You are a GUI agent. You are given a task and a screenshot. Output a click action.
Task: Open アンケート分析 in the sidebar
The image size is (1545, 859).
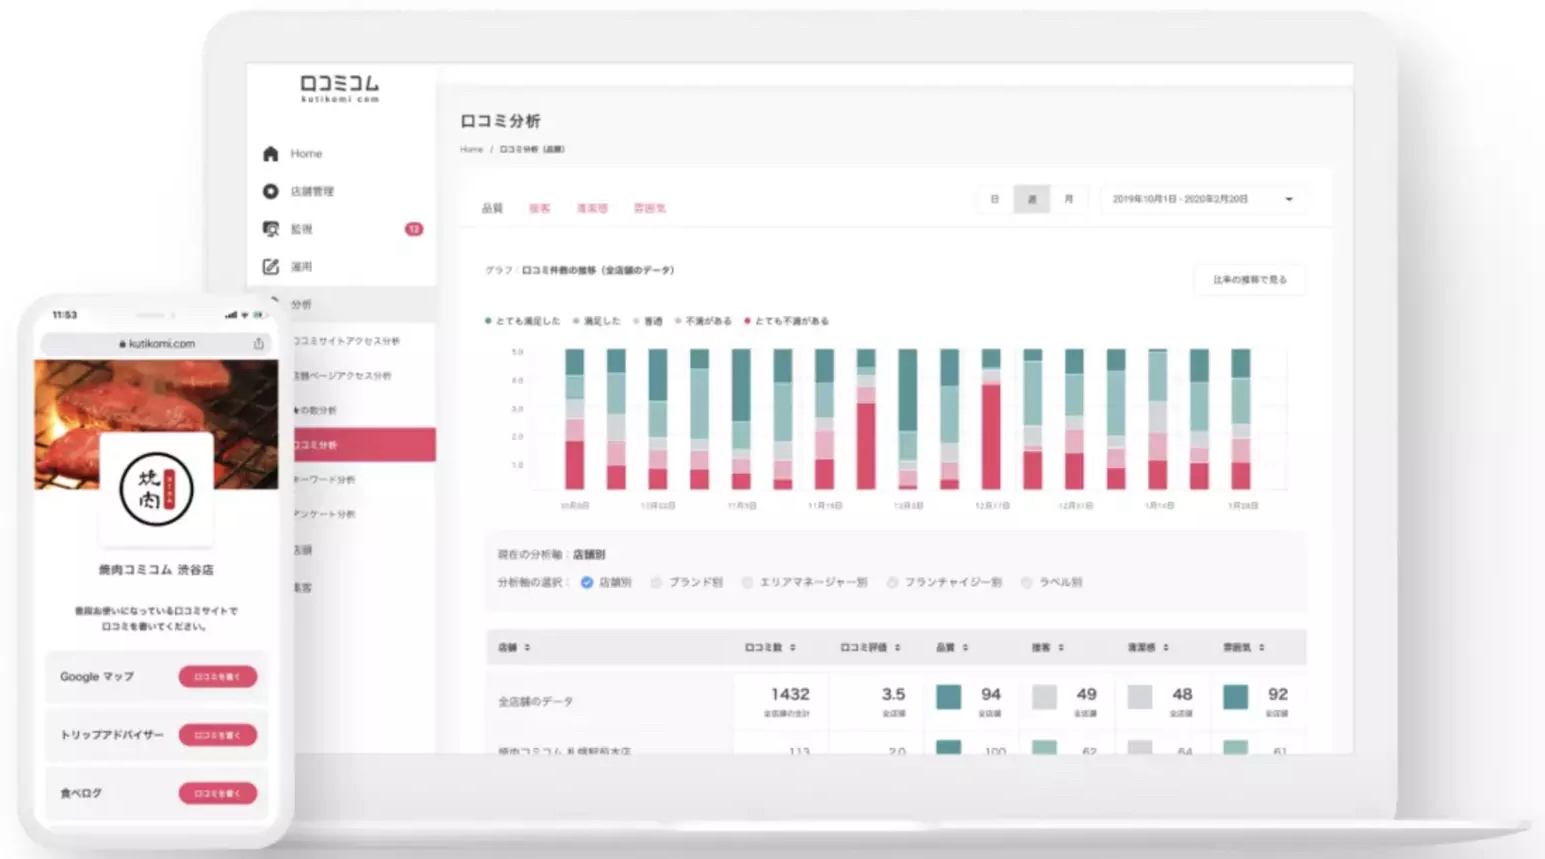pos(324,514)
